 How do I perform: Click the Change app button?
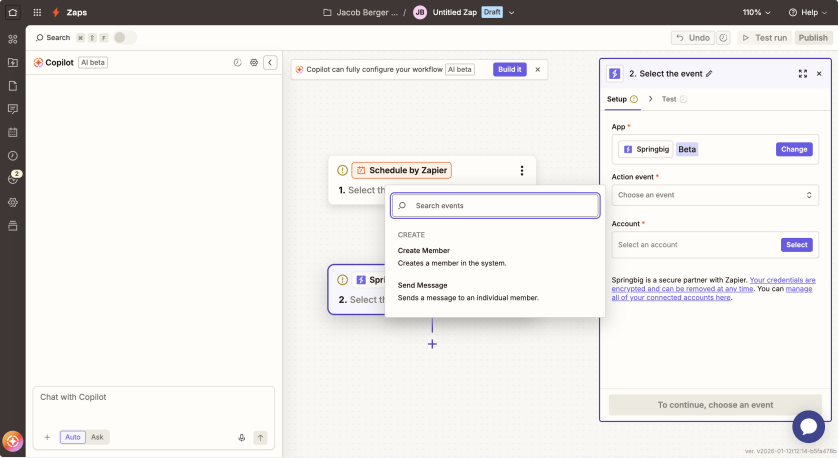[794, 150]
